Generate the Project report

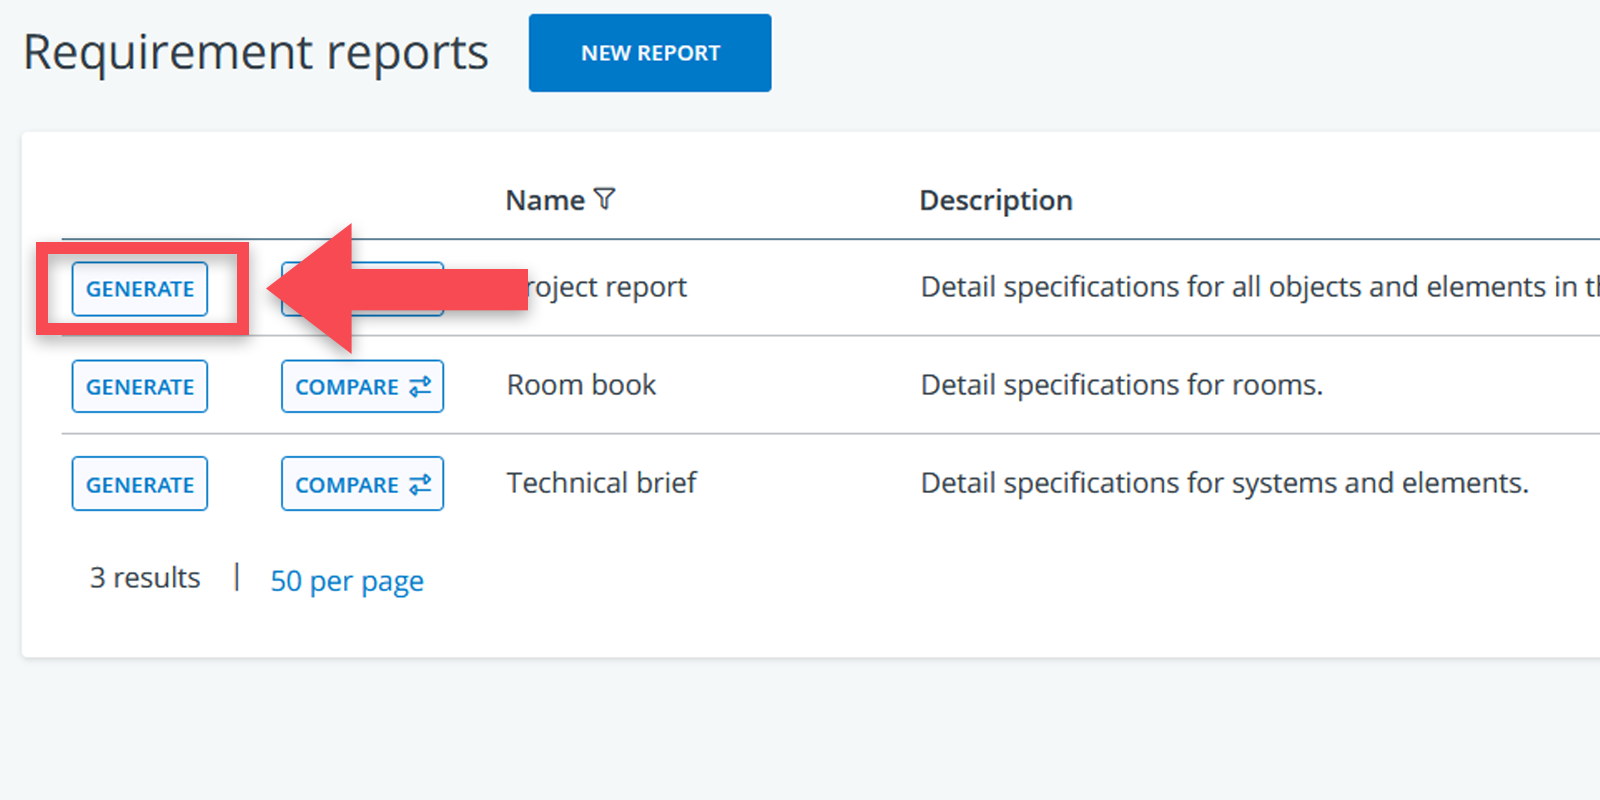click(140, 289)
